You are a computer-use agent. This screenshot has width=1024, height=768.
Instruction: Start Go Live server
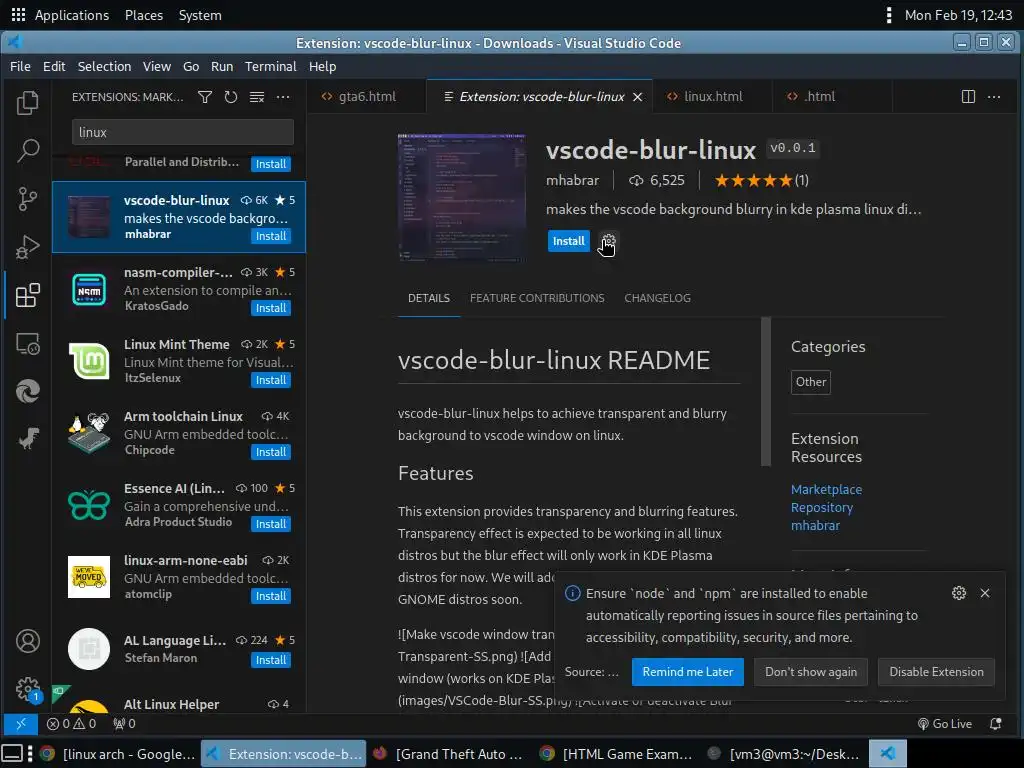click(x=944, y=724)
